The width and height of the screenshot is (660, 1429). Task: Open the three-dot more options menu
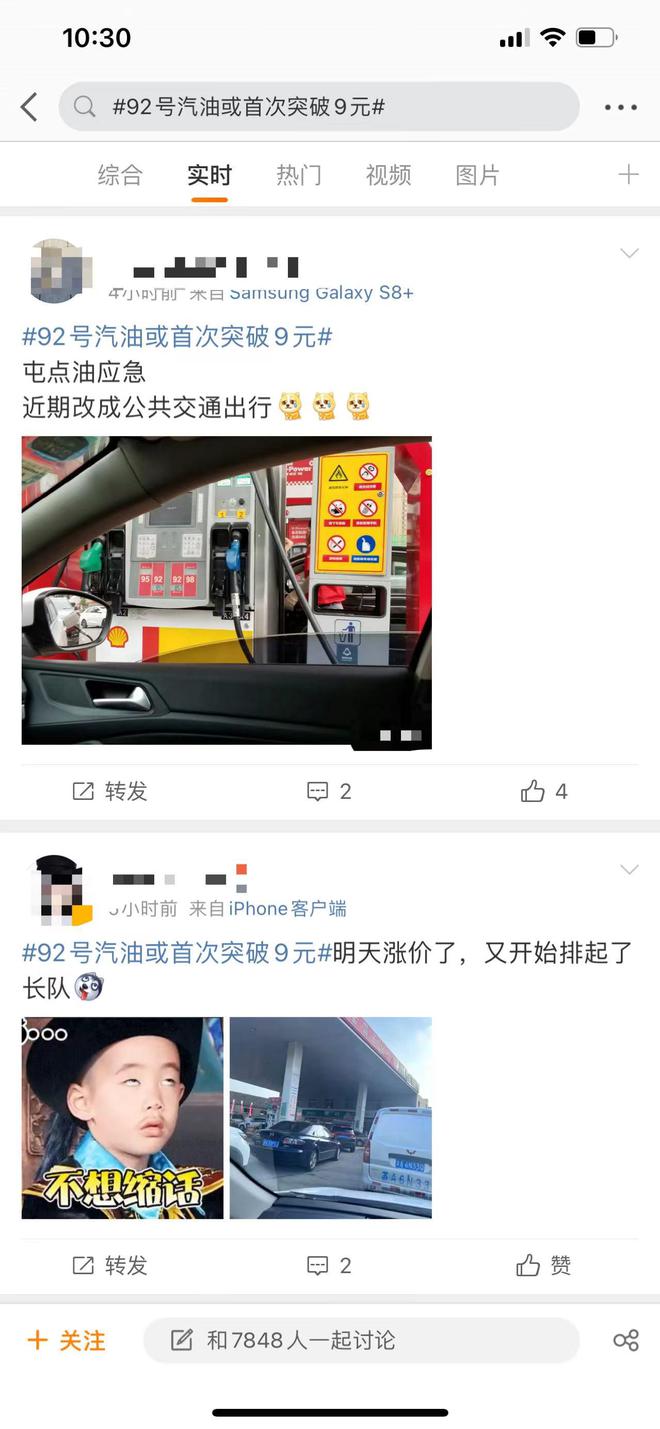click(620, 107)
